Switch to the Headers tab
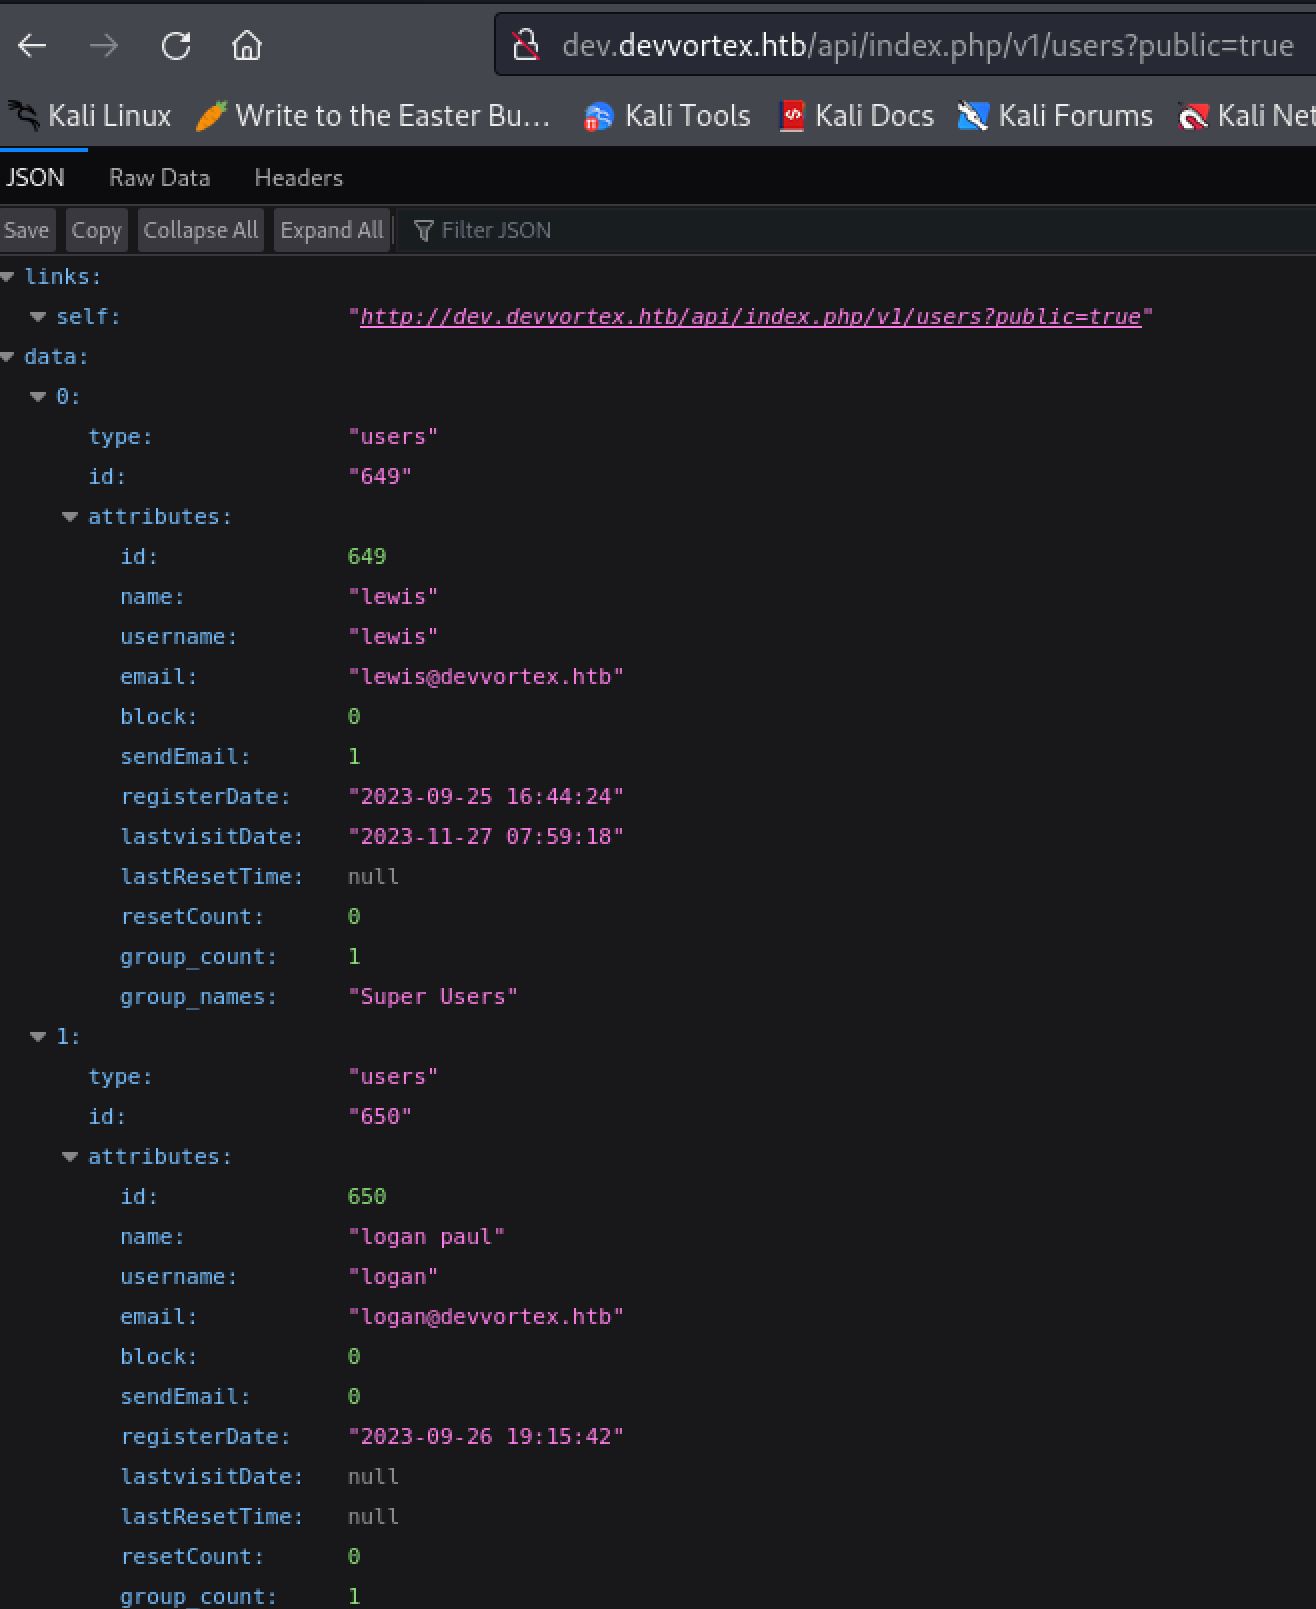Viewport: 1316px width, 1609px height. click(x=298, y=178)
